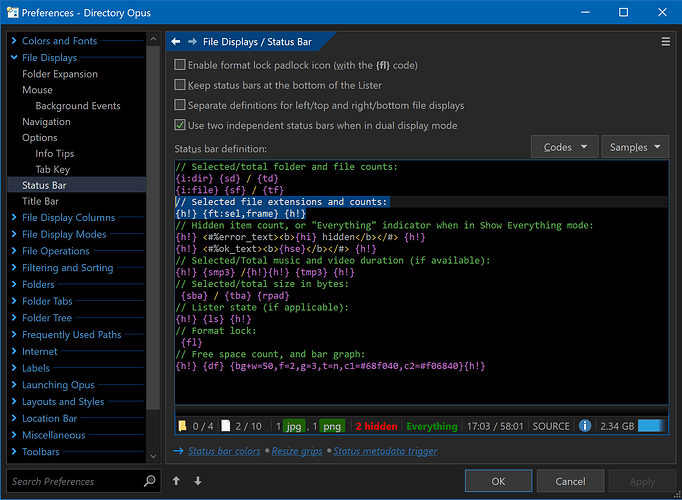Click '17:03 / 58:01' duration in preview
Viewport: 682px width, 500px height.
pos(495,426)
